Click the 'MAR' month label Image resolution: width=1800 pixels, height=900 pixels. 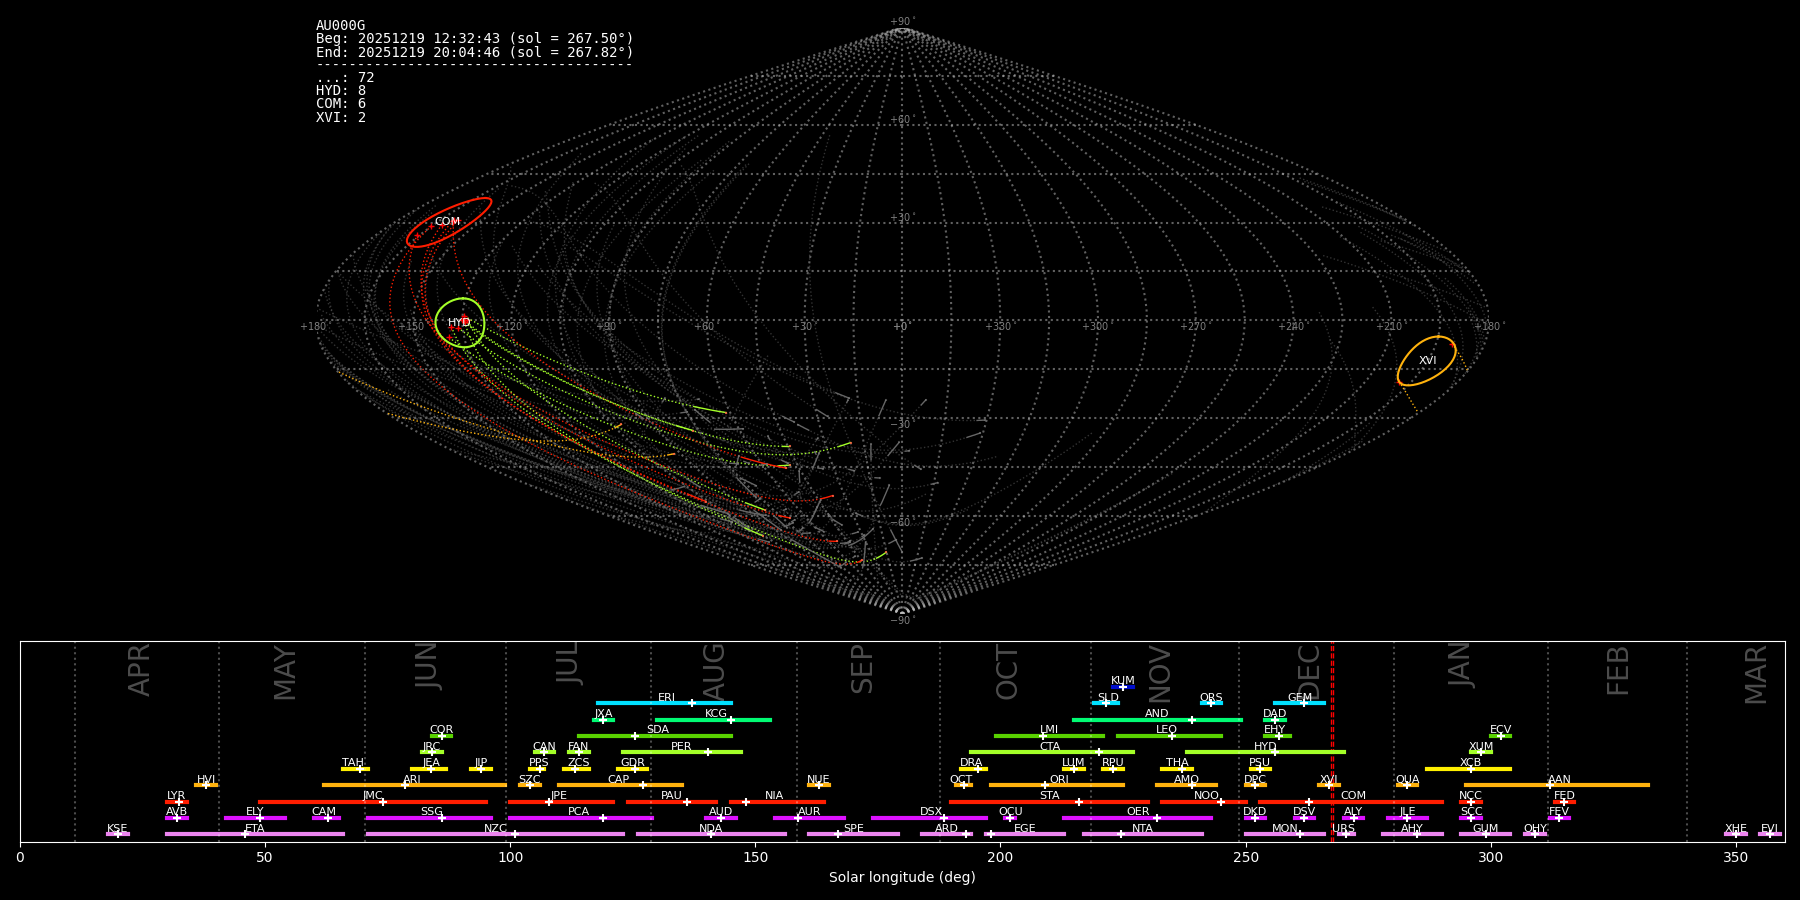1756,674
